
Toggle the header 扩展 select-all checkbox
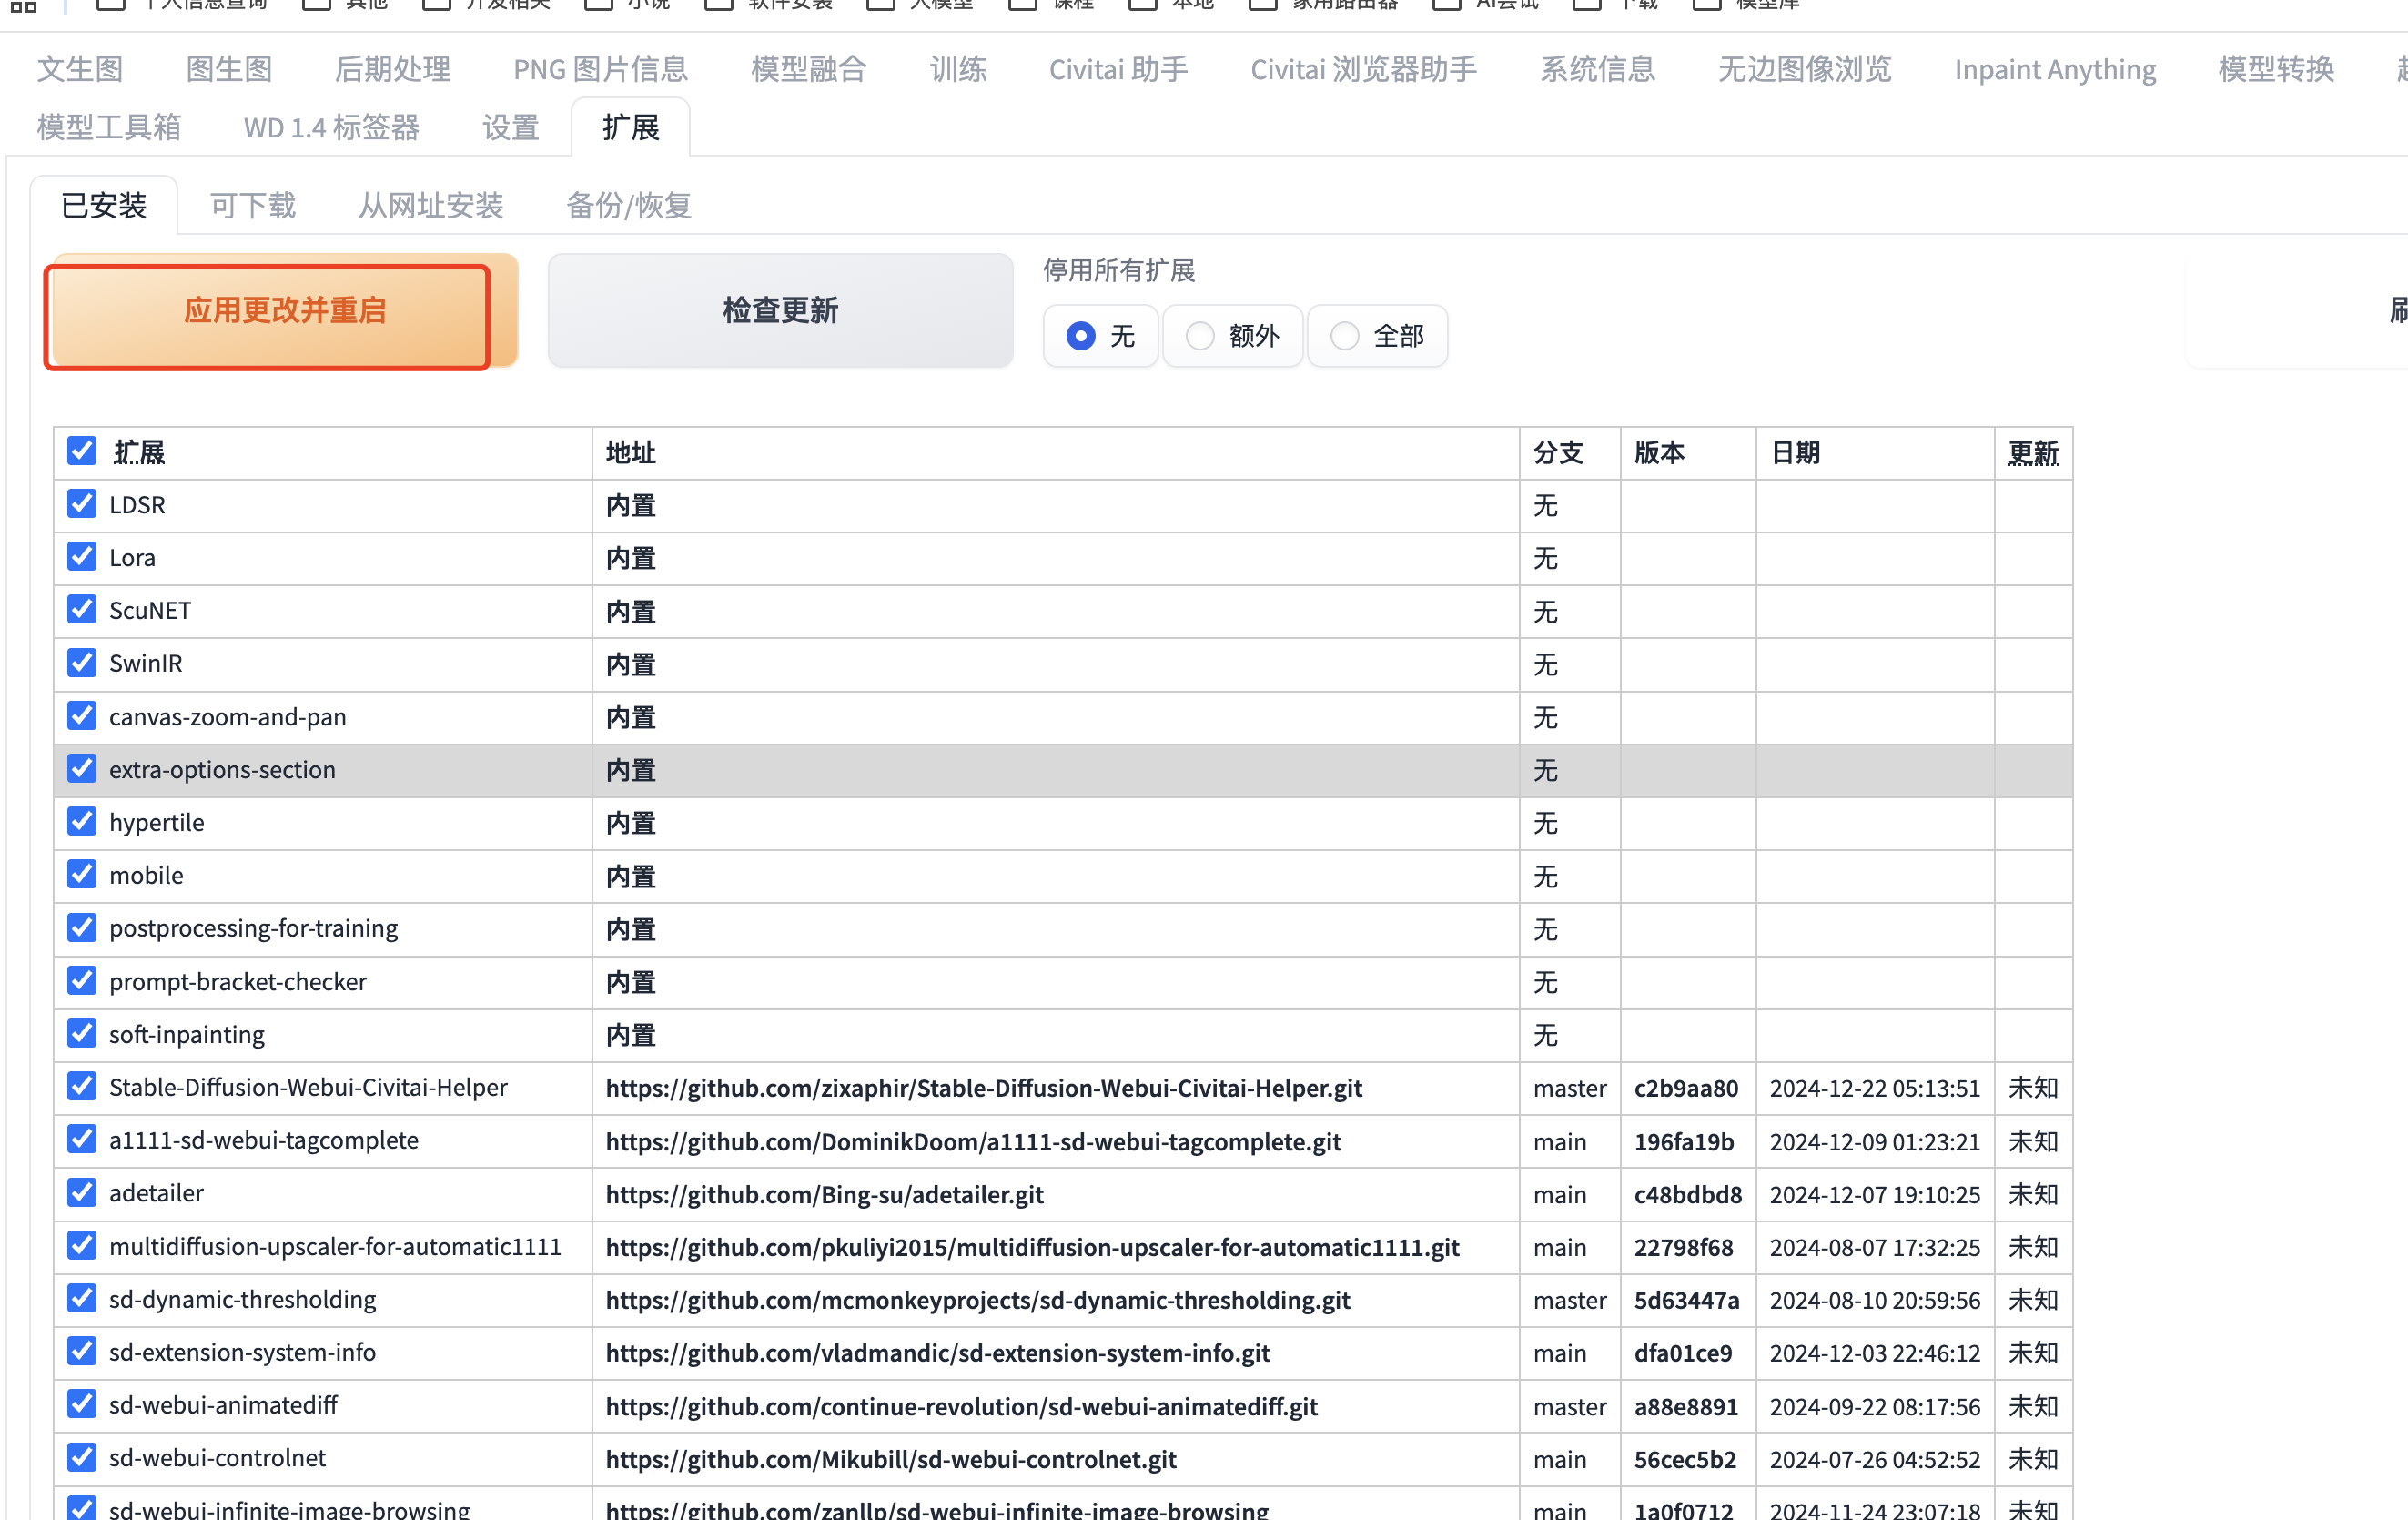tap(82, 451)
